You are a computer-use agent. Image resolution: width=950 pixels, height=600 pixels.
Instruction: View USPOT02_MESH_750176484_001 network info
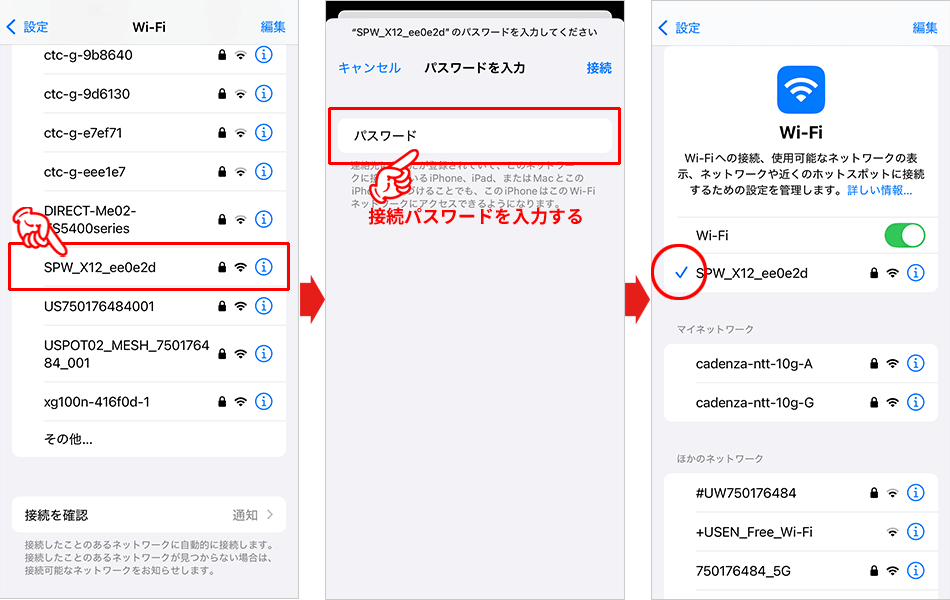263,353
